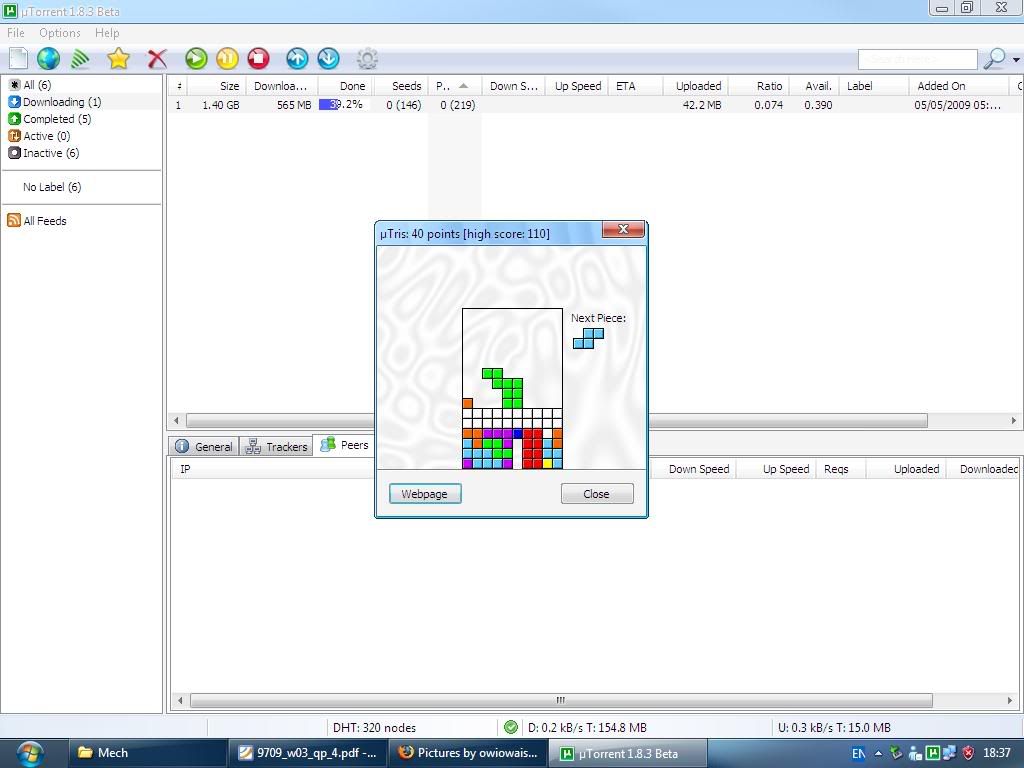Click the toolbar search input field
This screenshot has height=768, width=1024.
pos(918,59)
